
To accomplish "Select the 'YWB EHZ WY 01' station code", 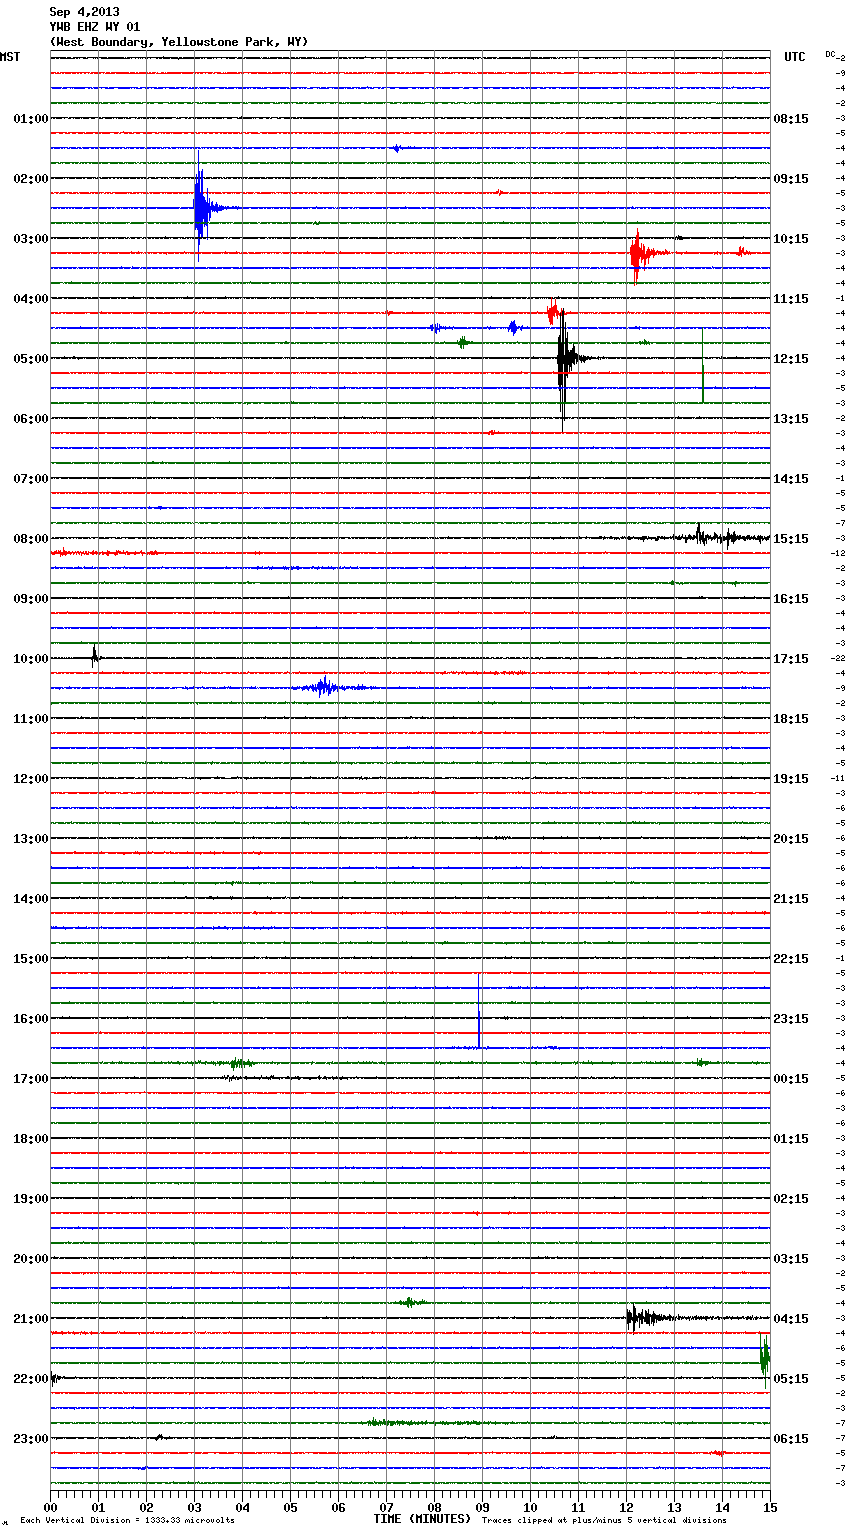I will click(95, 27).
